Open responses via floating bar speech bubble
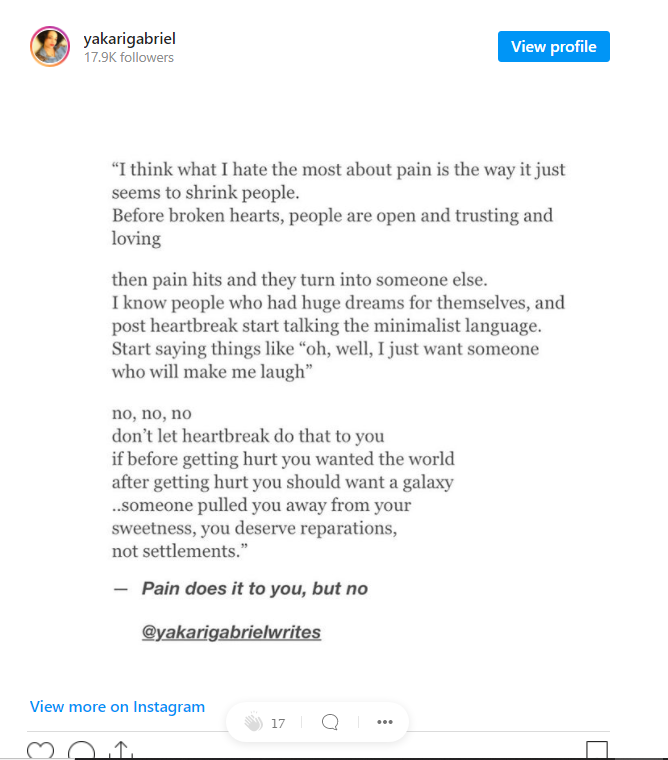The image size is (668, 760). point(330,722)
